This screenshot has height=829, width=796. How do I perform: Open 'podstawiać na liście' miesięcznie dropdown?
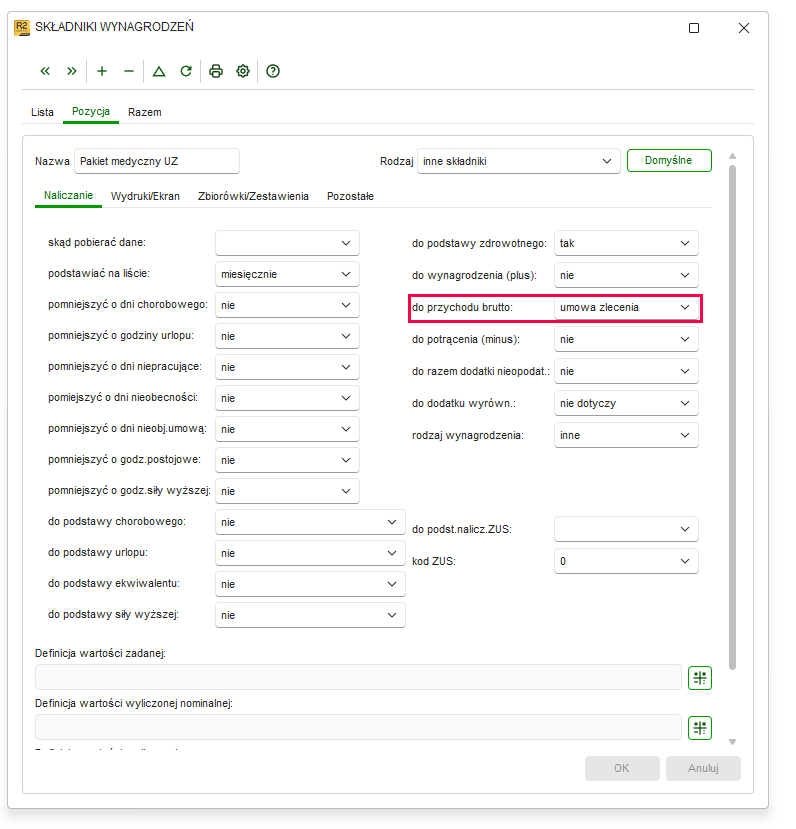[287, 274]
